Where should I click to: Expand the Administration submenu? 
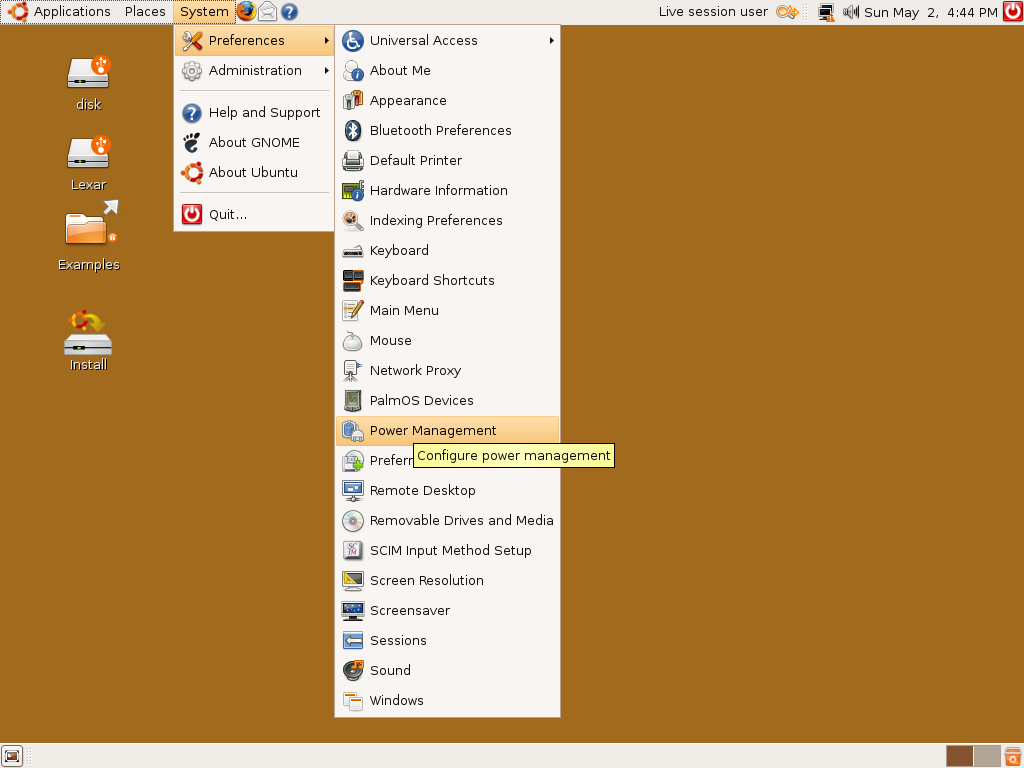[x=255, y=71]
